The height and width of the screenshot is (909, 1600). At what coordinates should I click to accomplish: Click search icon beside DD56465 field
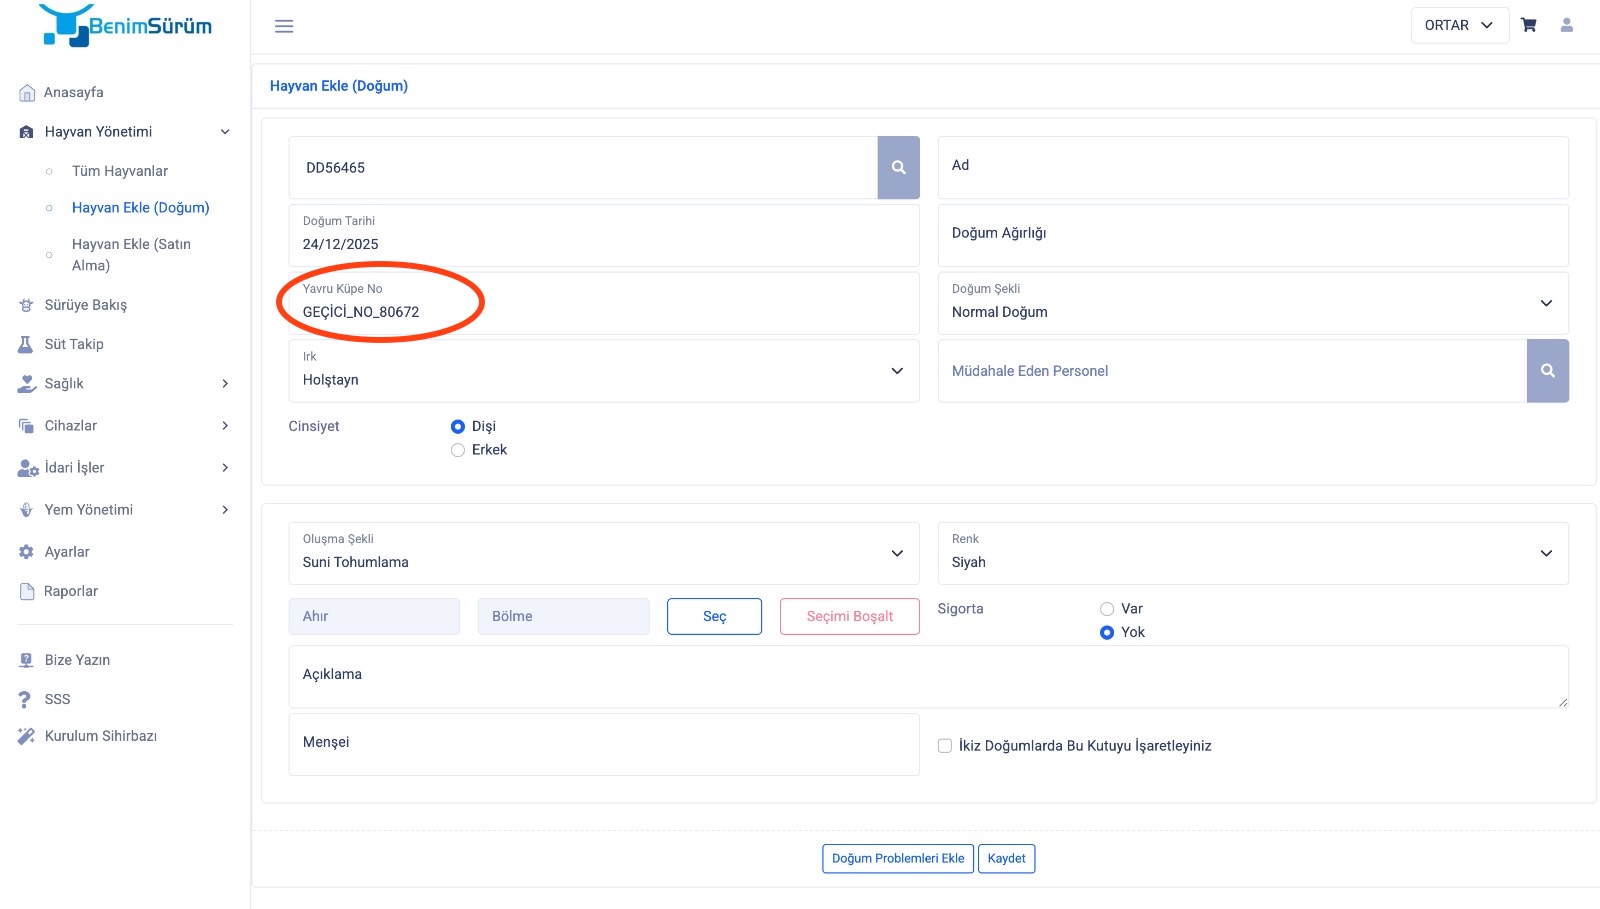[898, 168]
